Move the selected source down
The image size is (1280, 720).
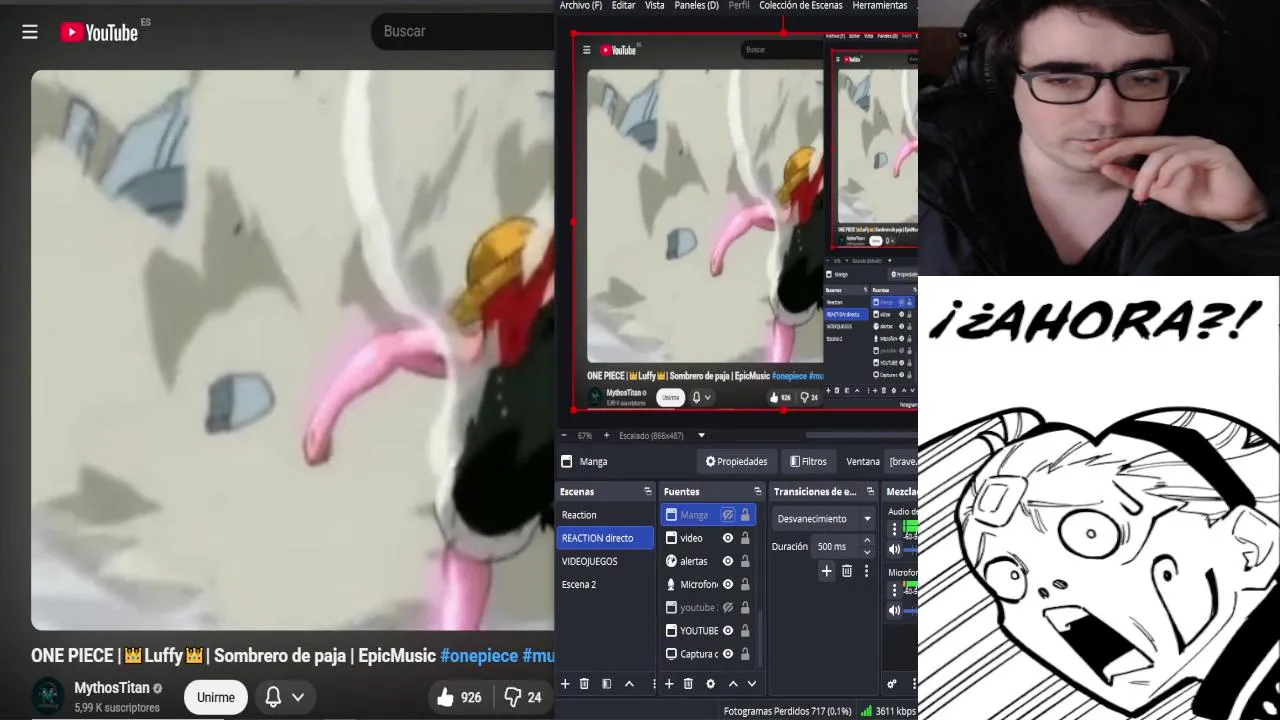click(x=751, y=684)
